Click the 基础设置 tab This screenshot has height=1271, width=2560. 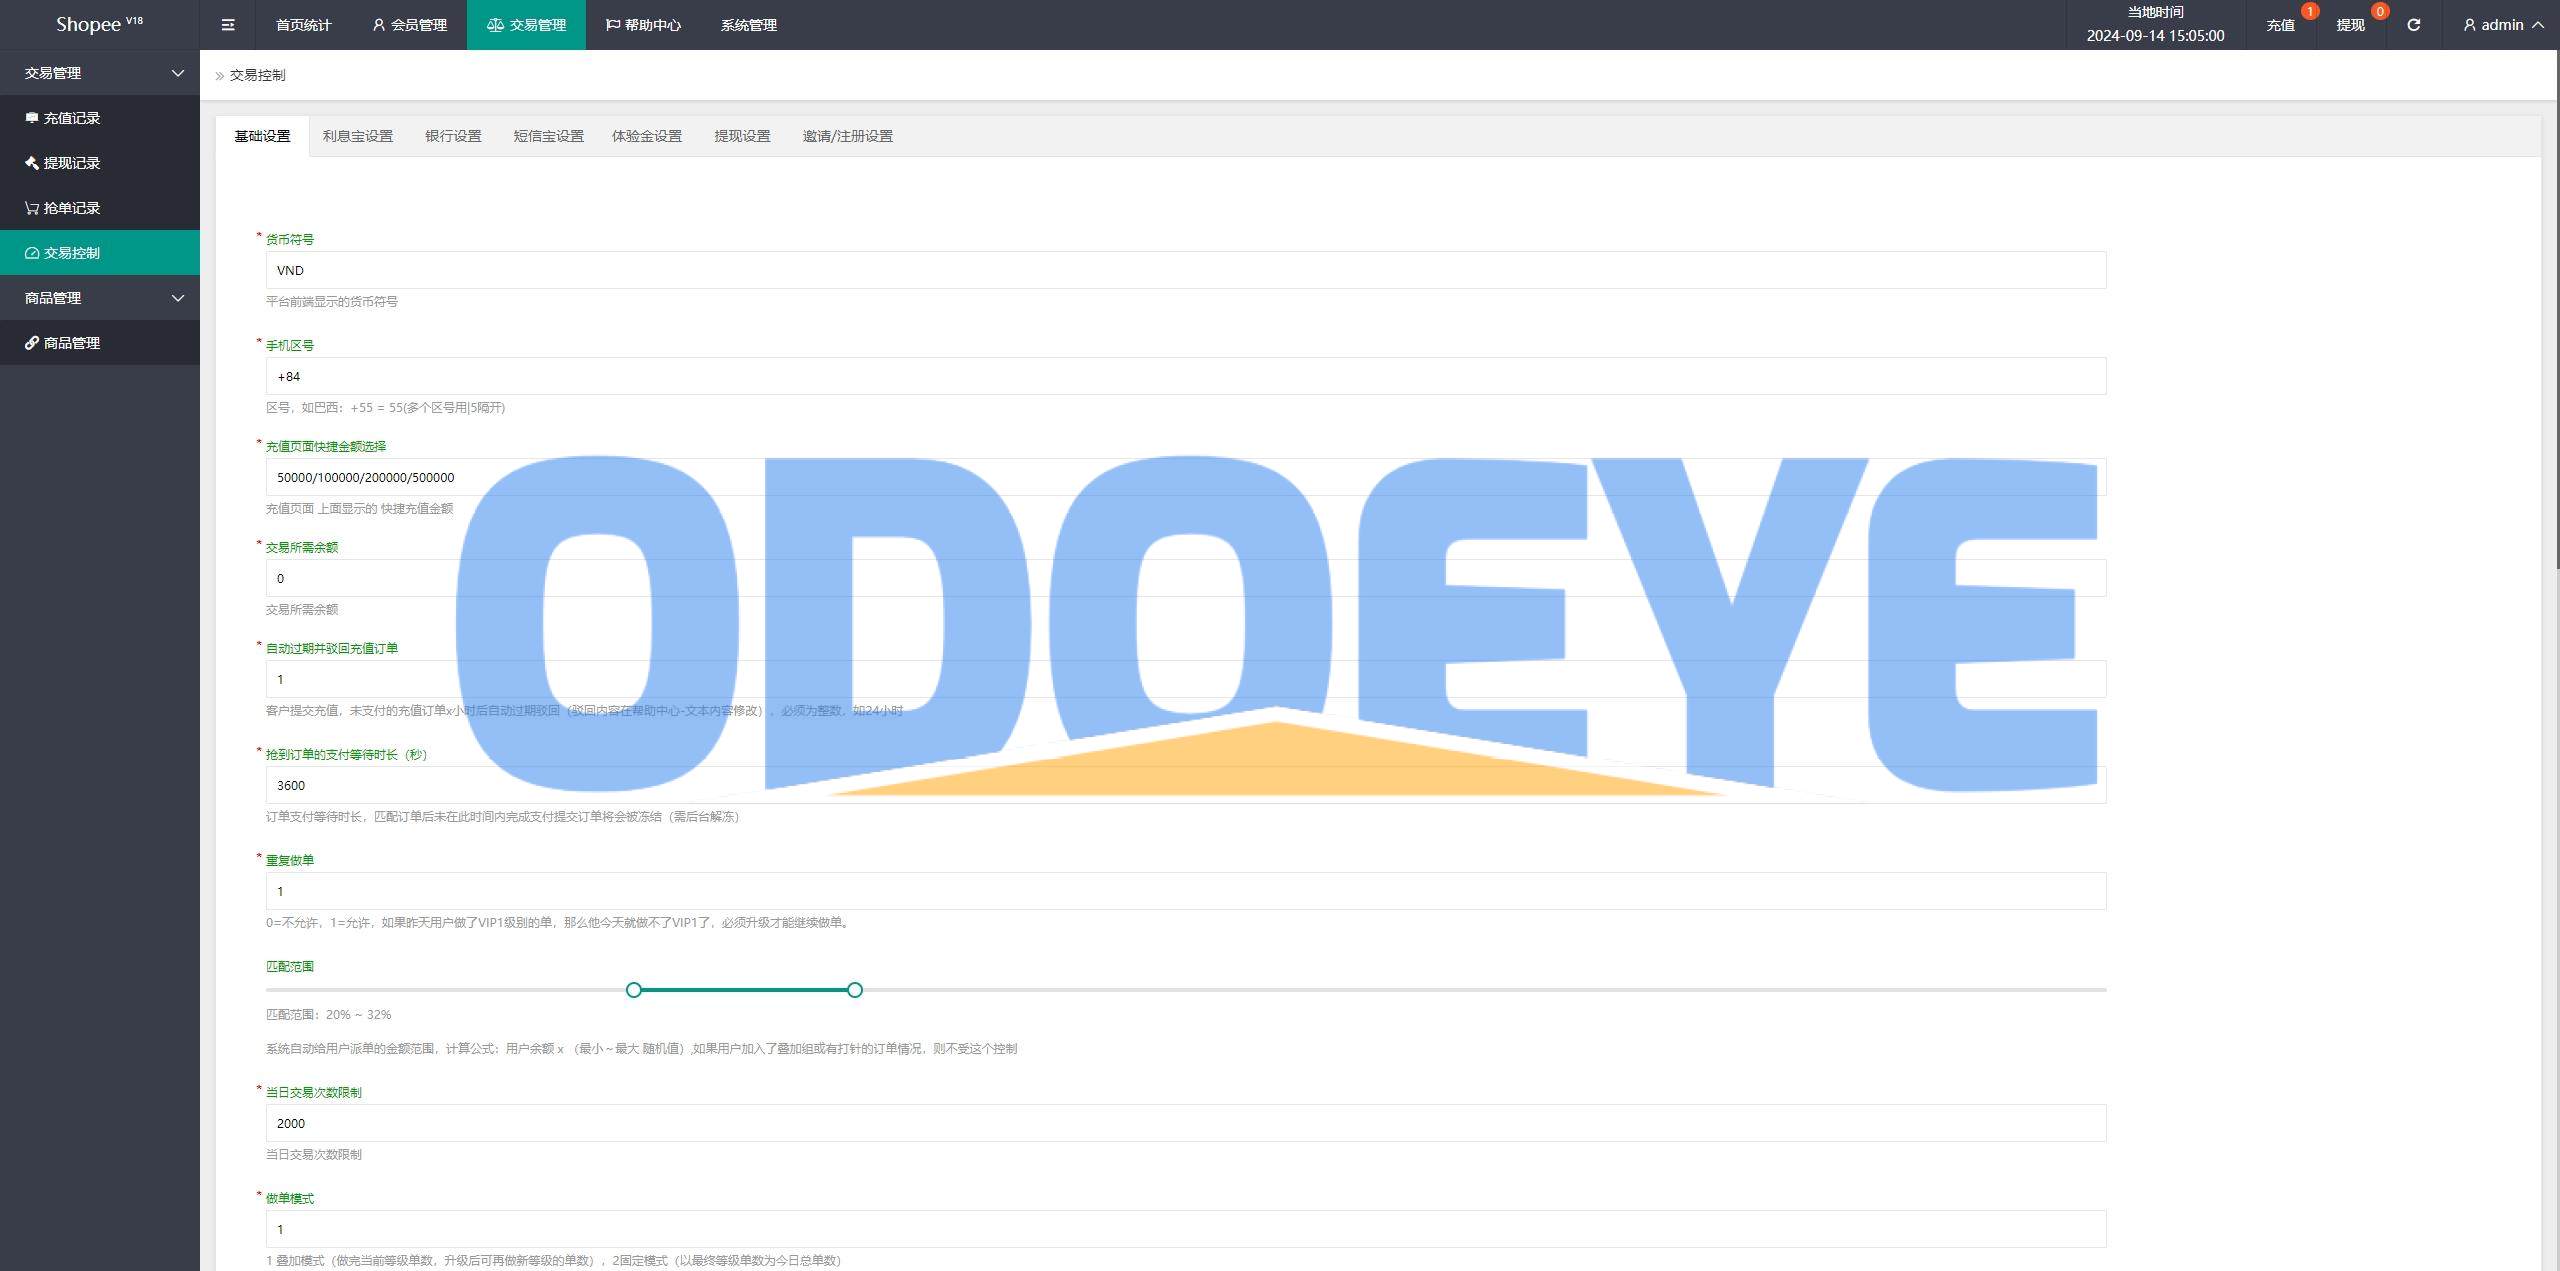coord(263,134)
